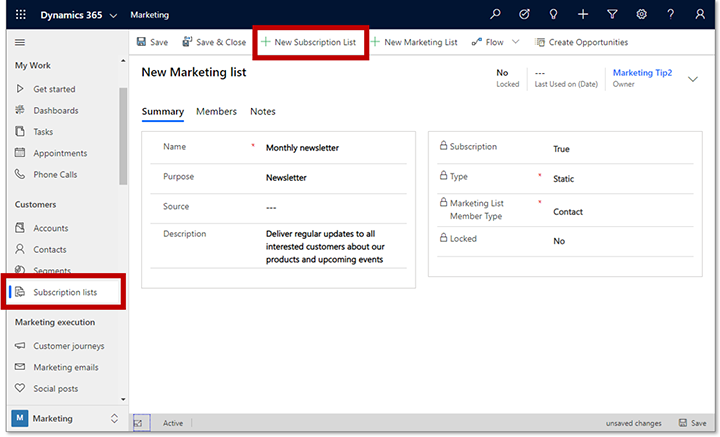Click New Subscription List button

click(310, 42)
